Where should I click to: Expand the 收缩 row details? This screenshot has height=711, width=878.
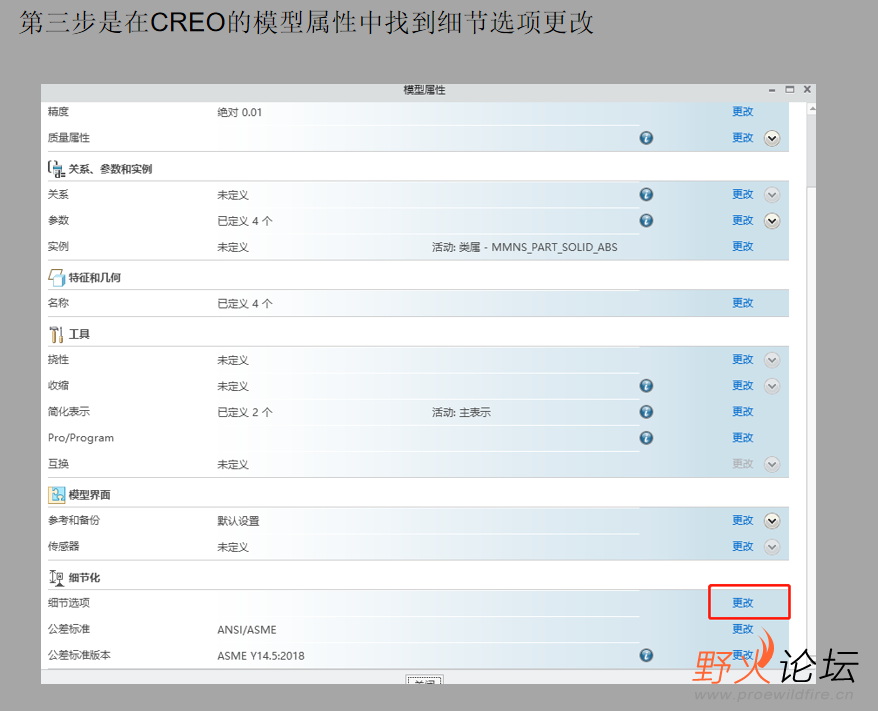(x=772, y=386)
